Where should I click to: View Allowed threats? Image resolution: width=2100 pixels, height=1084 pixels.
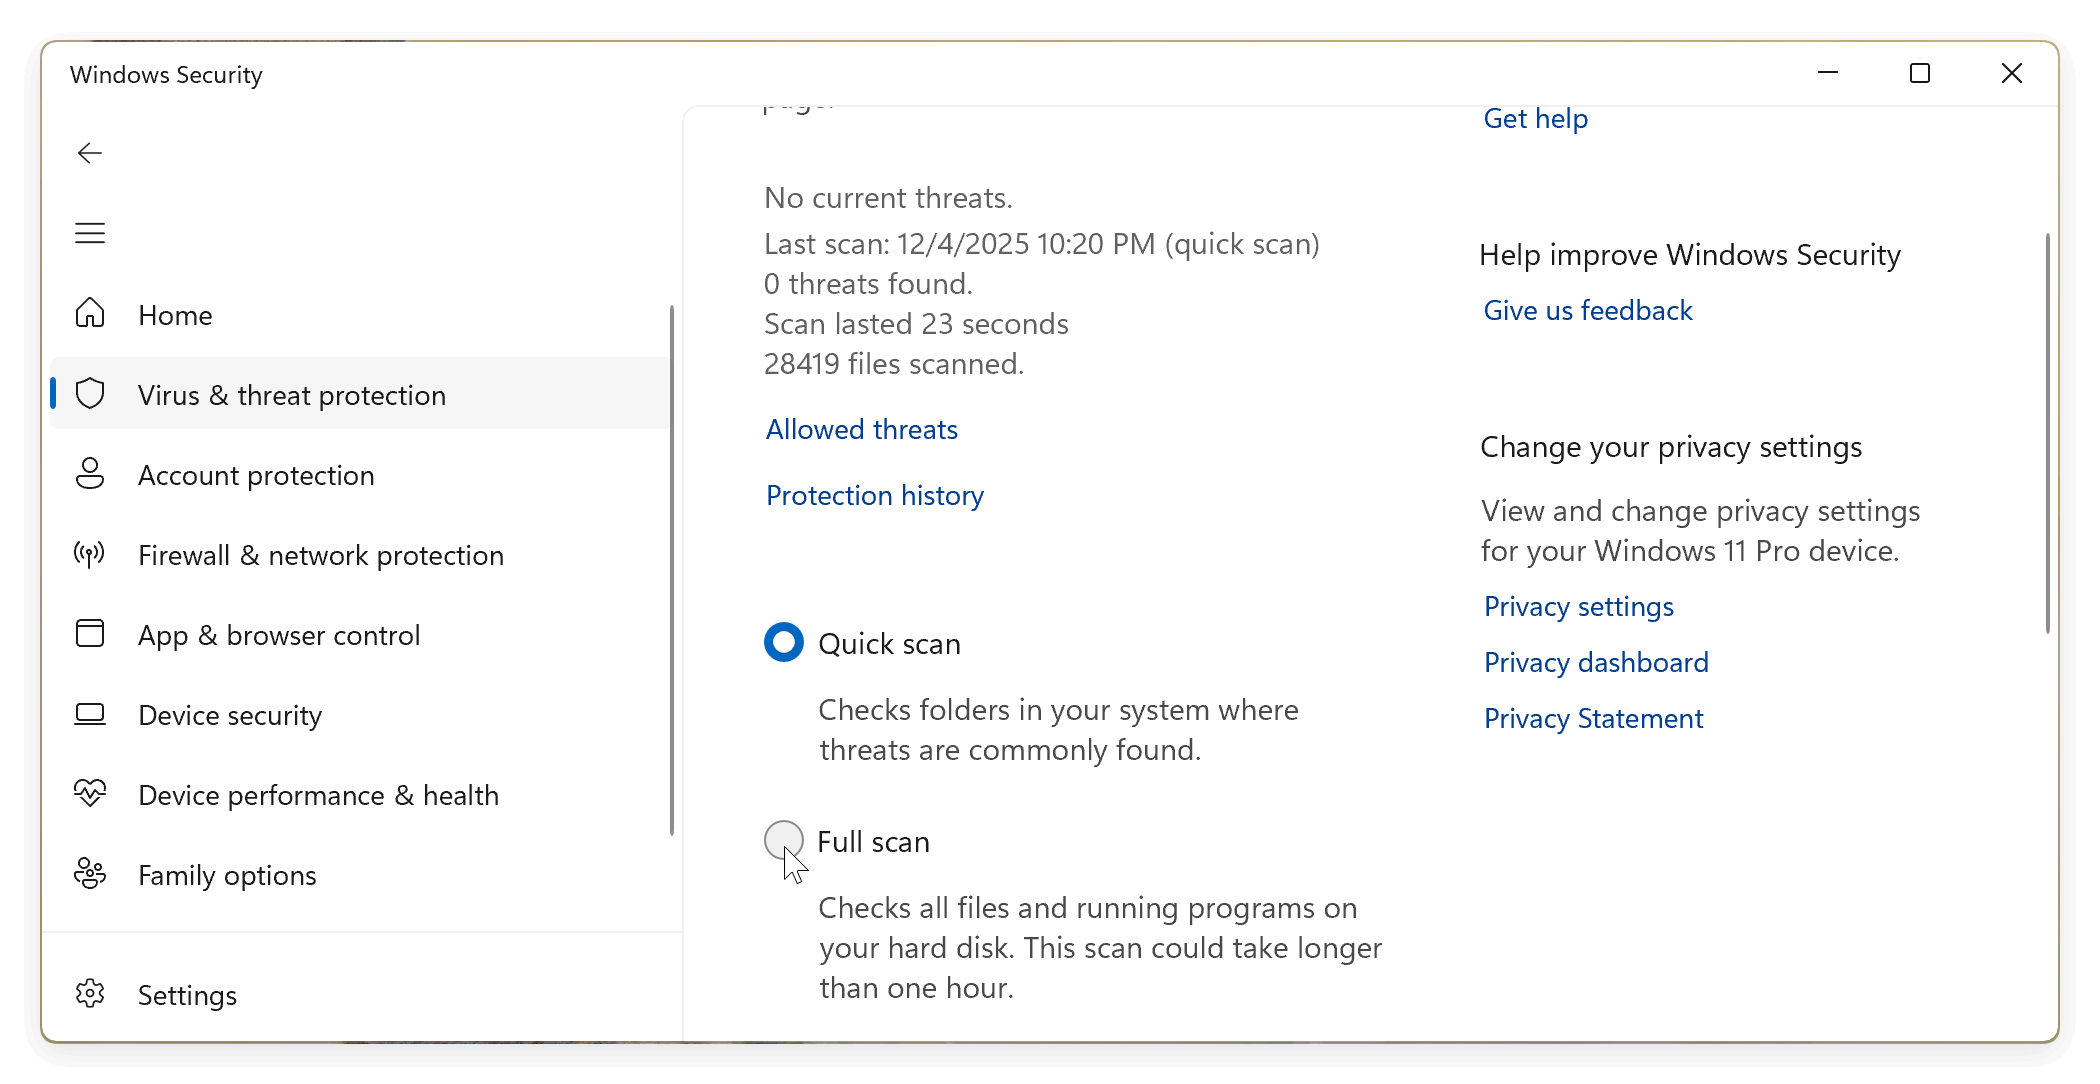(861, 428)
